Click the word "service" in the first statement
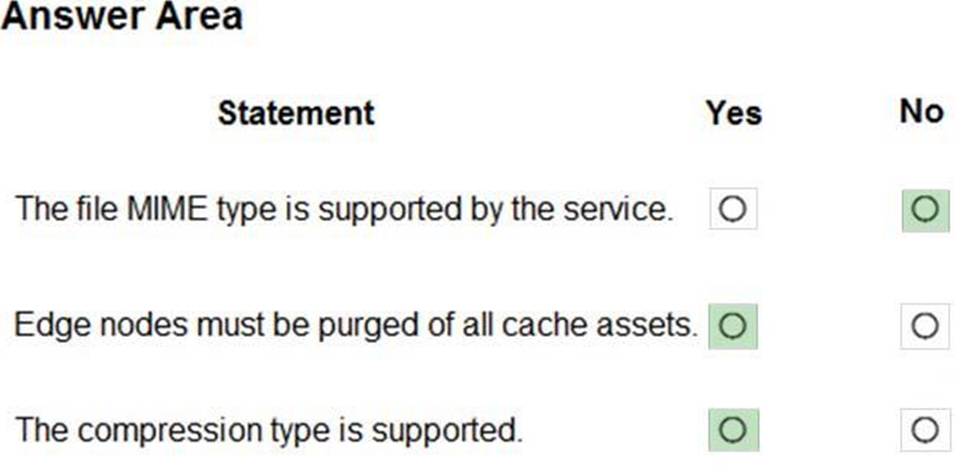This screenshot has height=476, width=965. (620, 209)
